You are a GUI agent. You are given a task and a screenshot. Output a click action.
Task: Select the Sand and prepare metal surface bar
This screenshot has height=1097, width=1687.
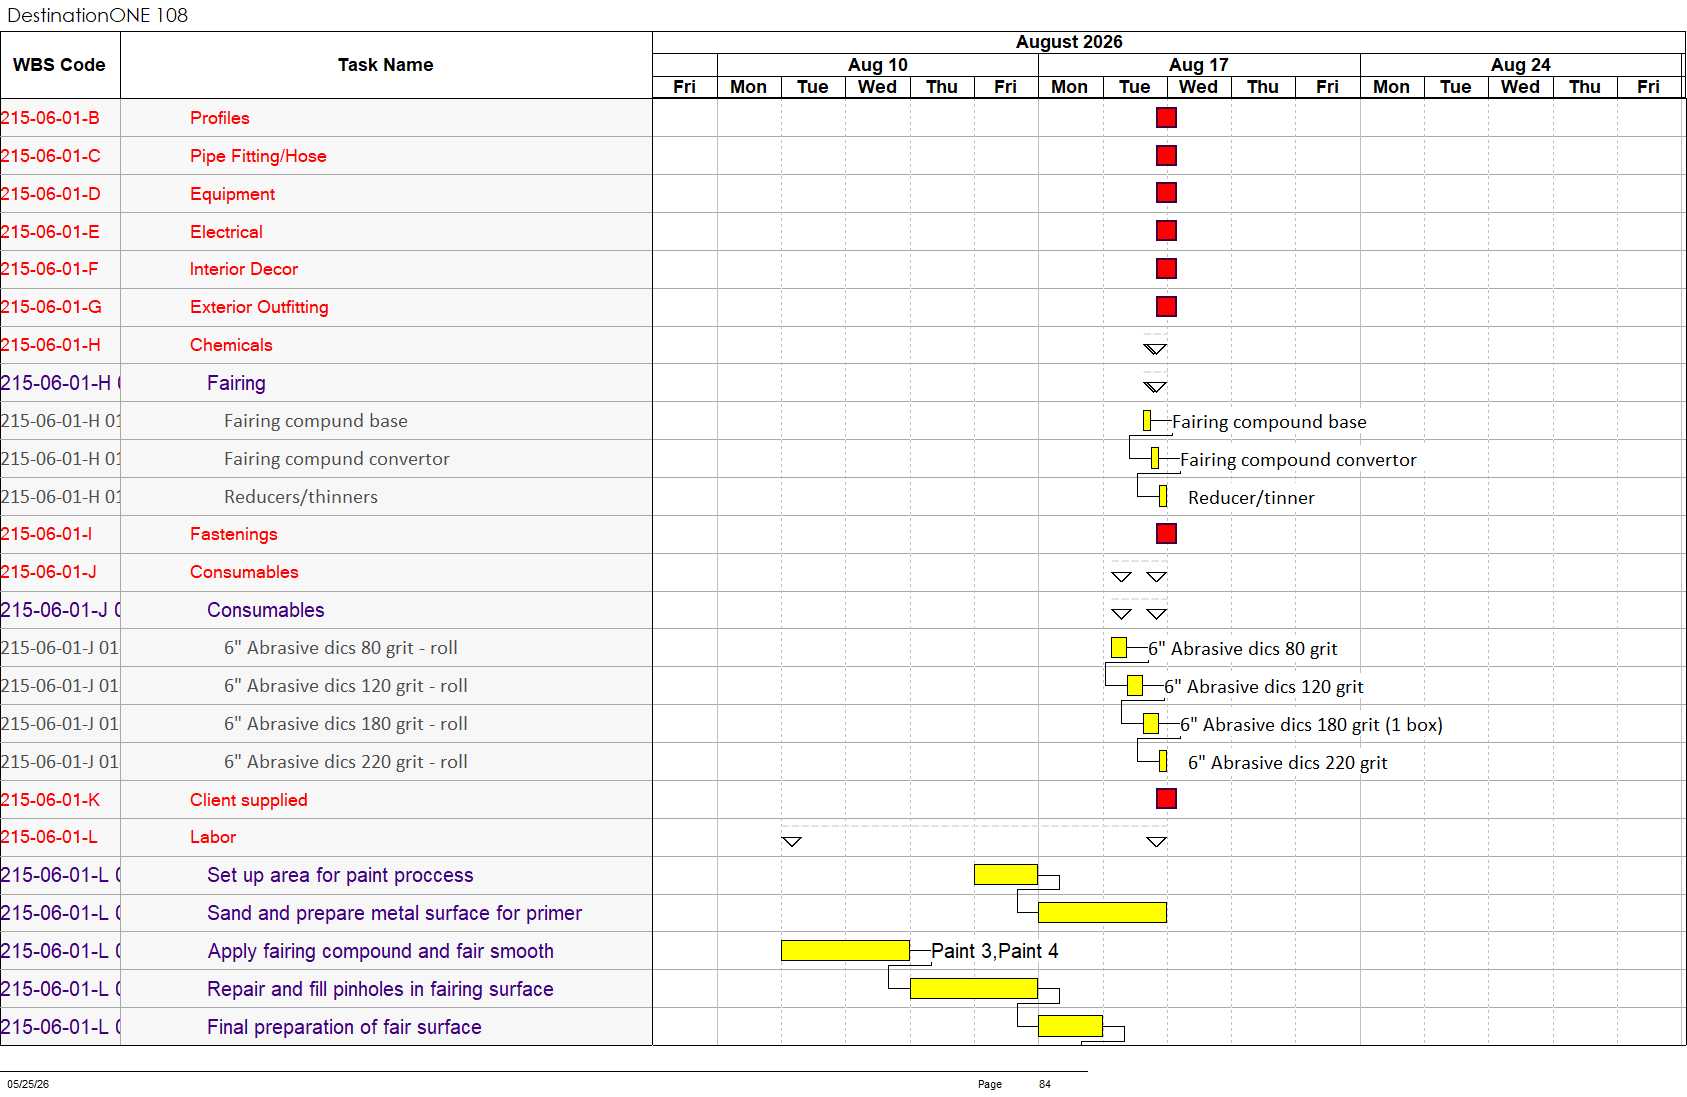tap(1102, 913)
